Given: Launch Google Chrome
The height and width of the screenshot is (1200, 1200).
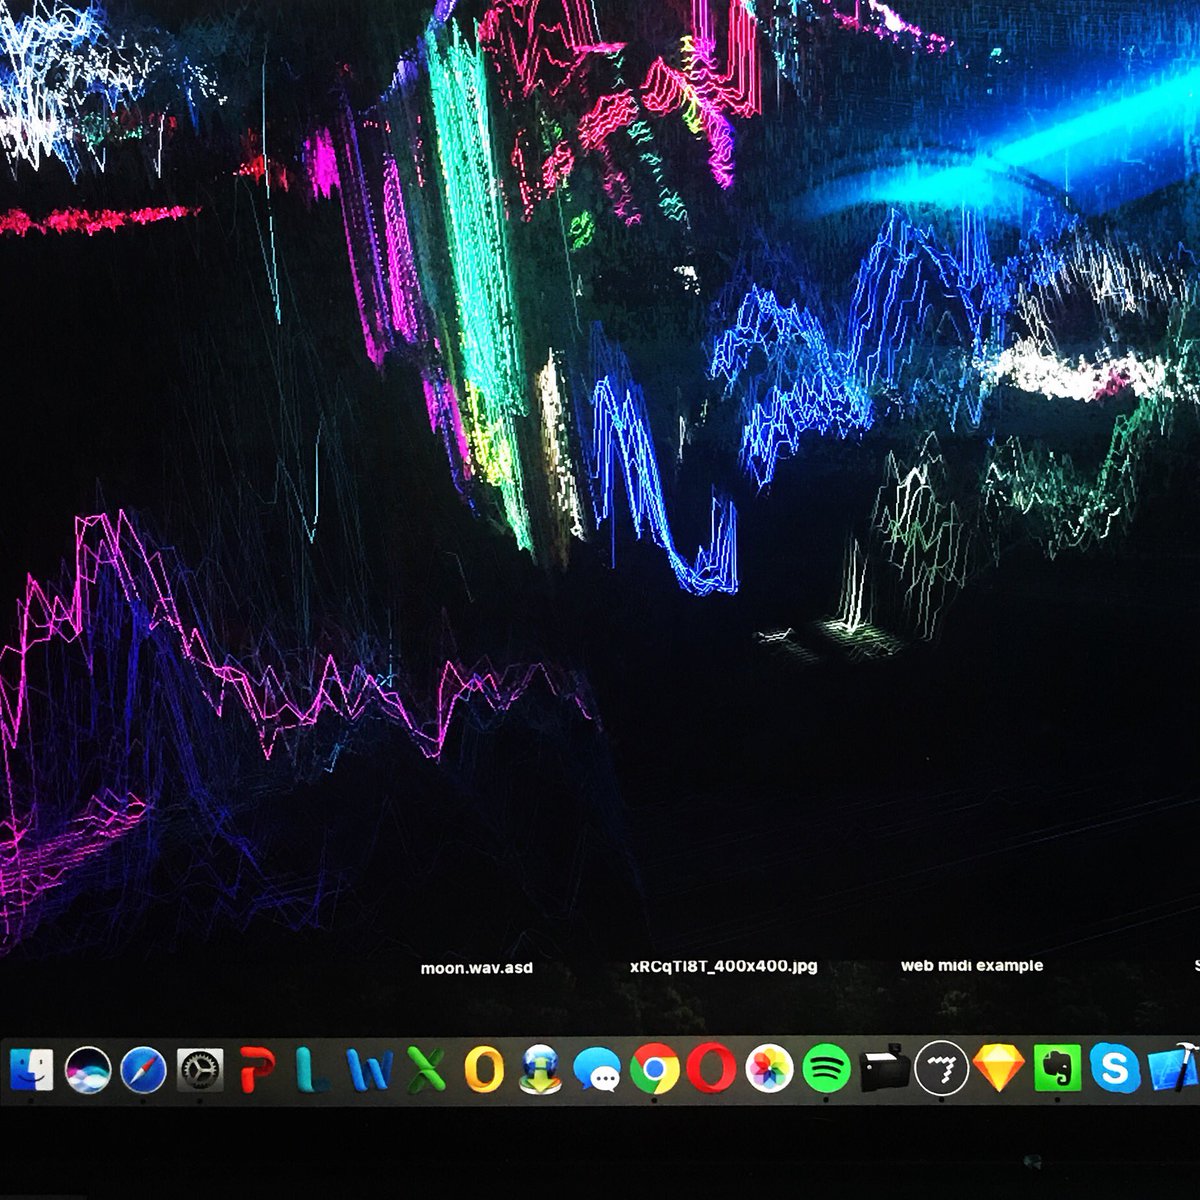Looking at the screenshot, I should [652, 1077].
